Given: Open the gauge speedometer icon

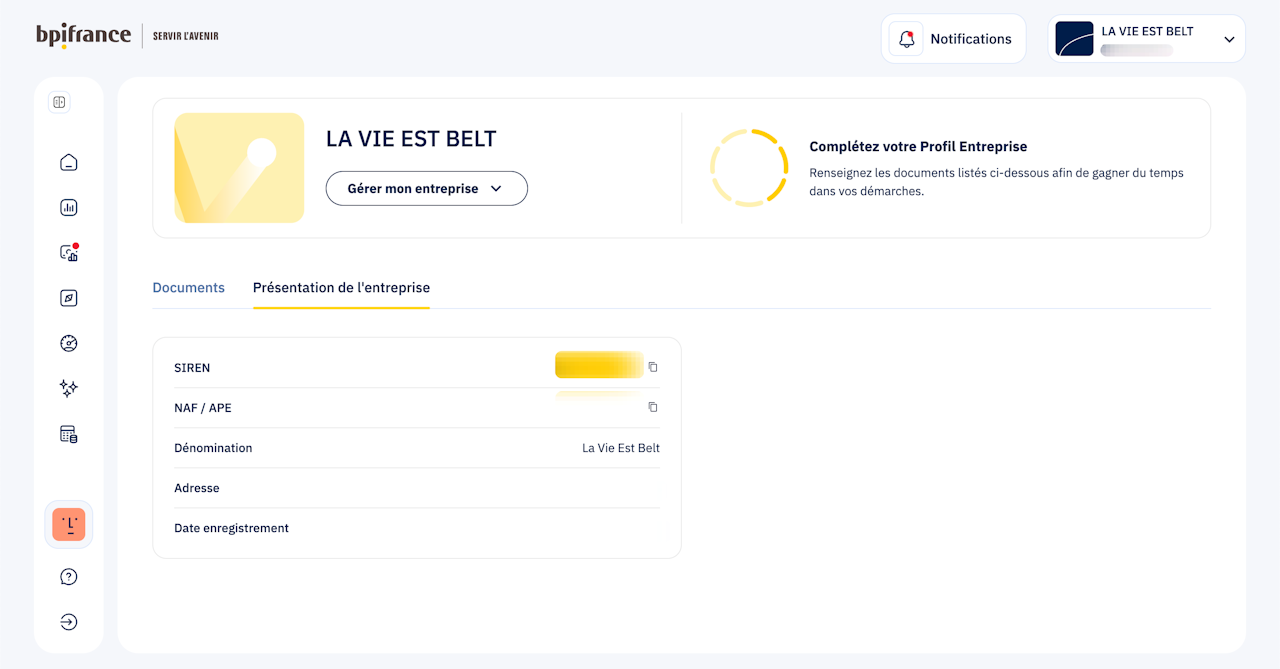Looking at the screenshot, I should pyautogui.click(x=69, y=343).
